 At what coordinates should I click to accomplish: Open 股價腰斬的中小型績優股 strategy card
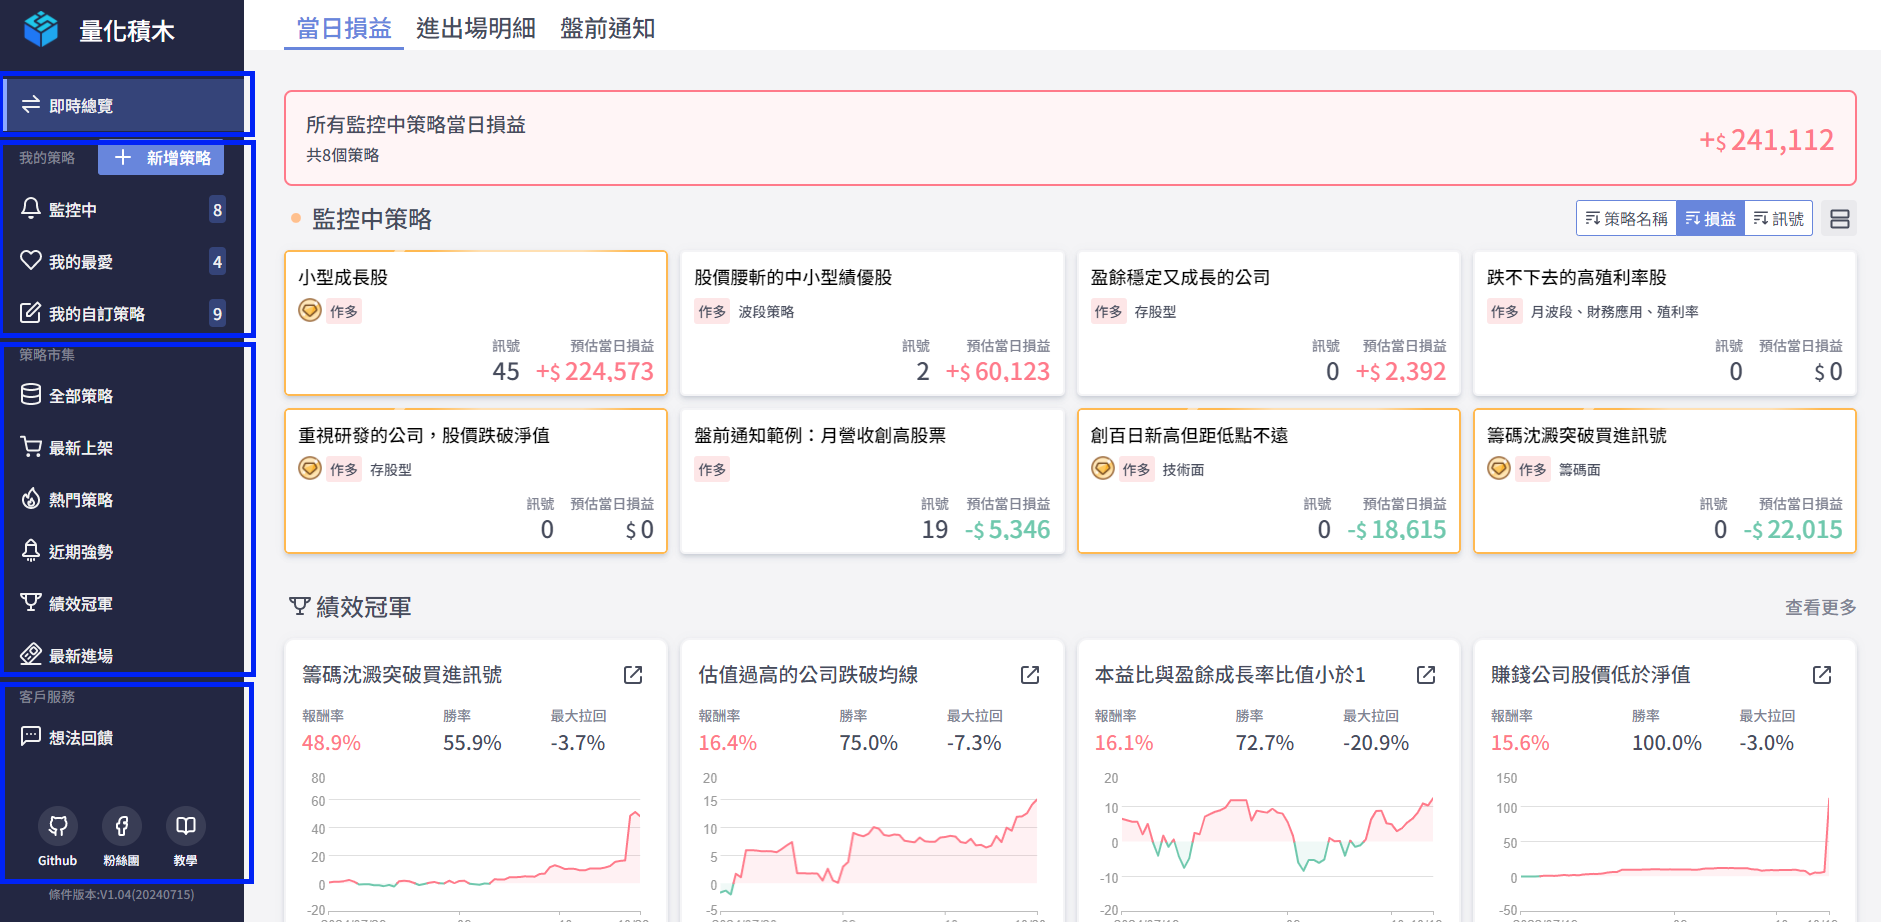point(871,322)
